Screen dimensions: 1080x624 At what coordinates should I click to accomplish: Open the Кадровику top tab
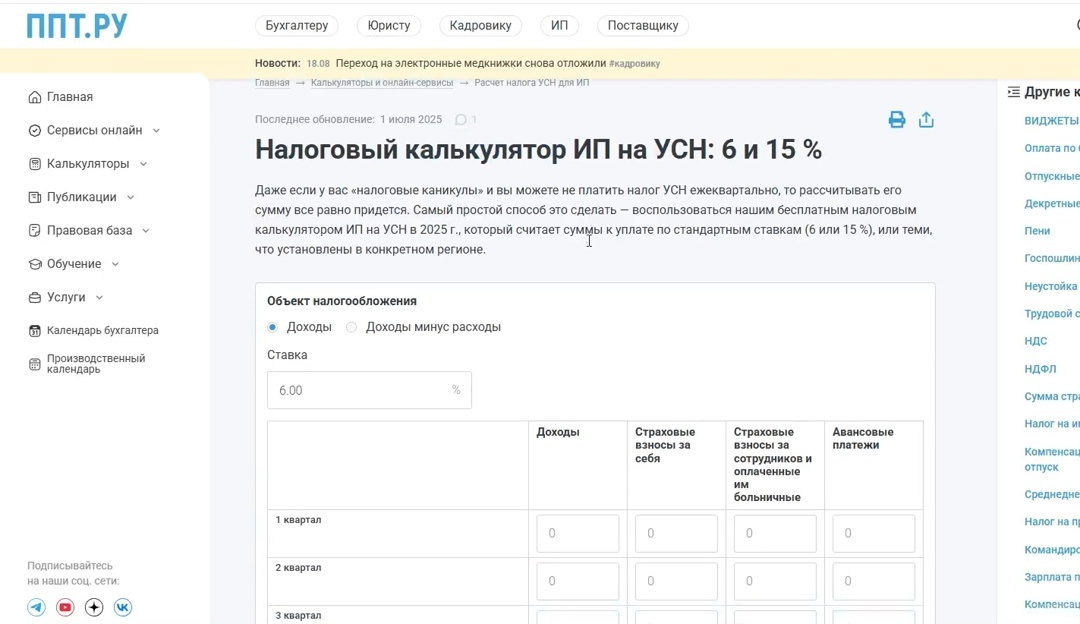[480, 25]
